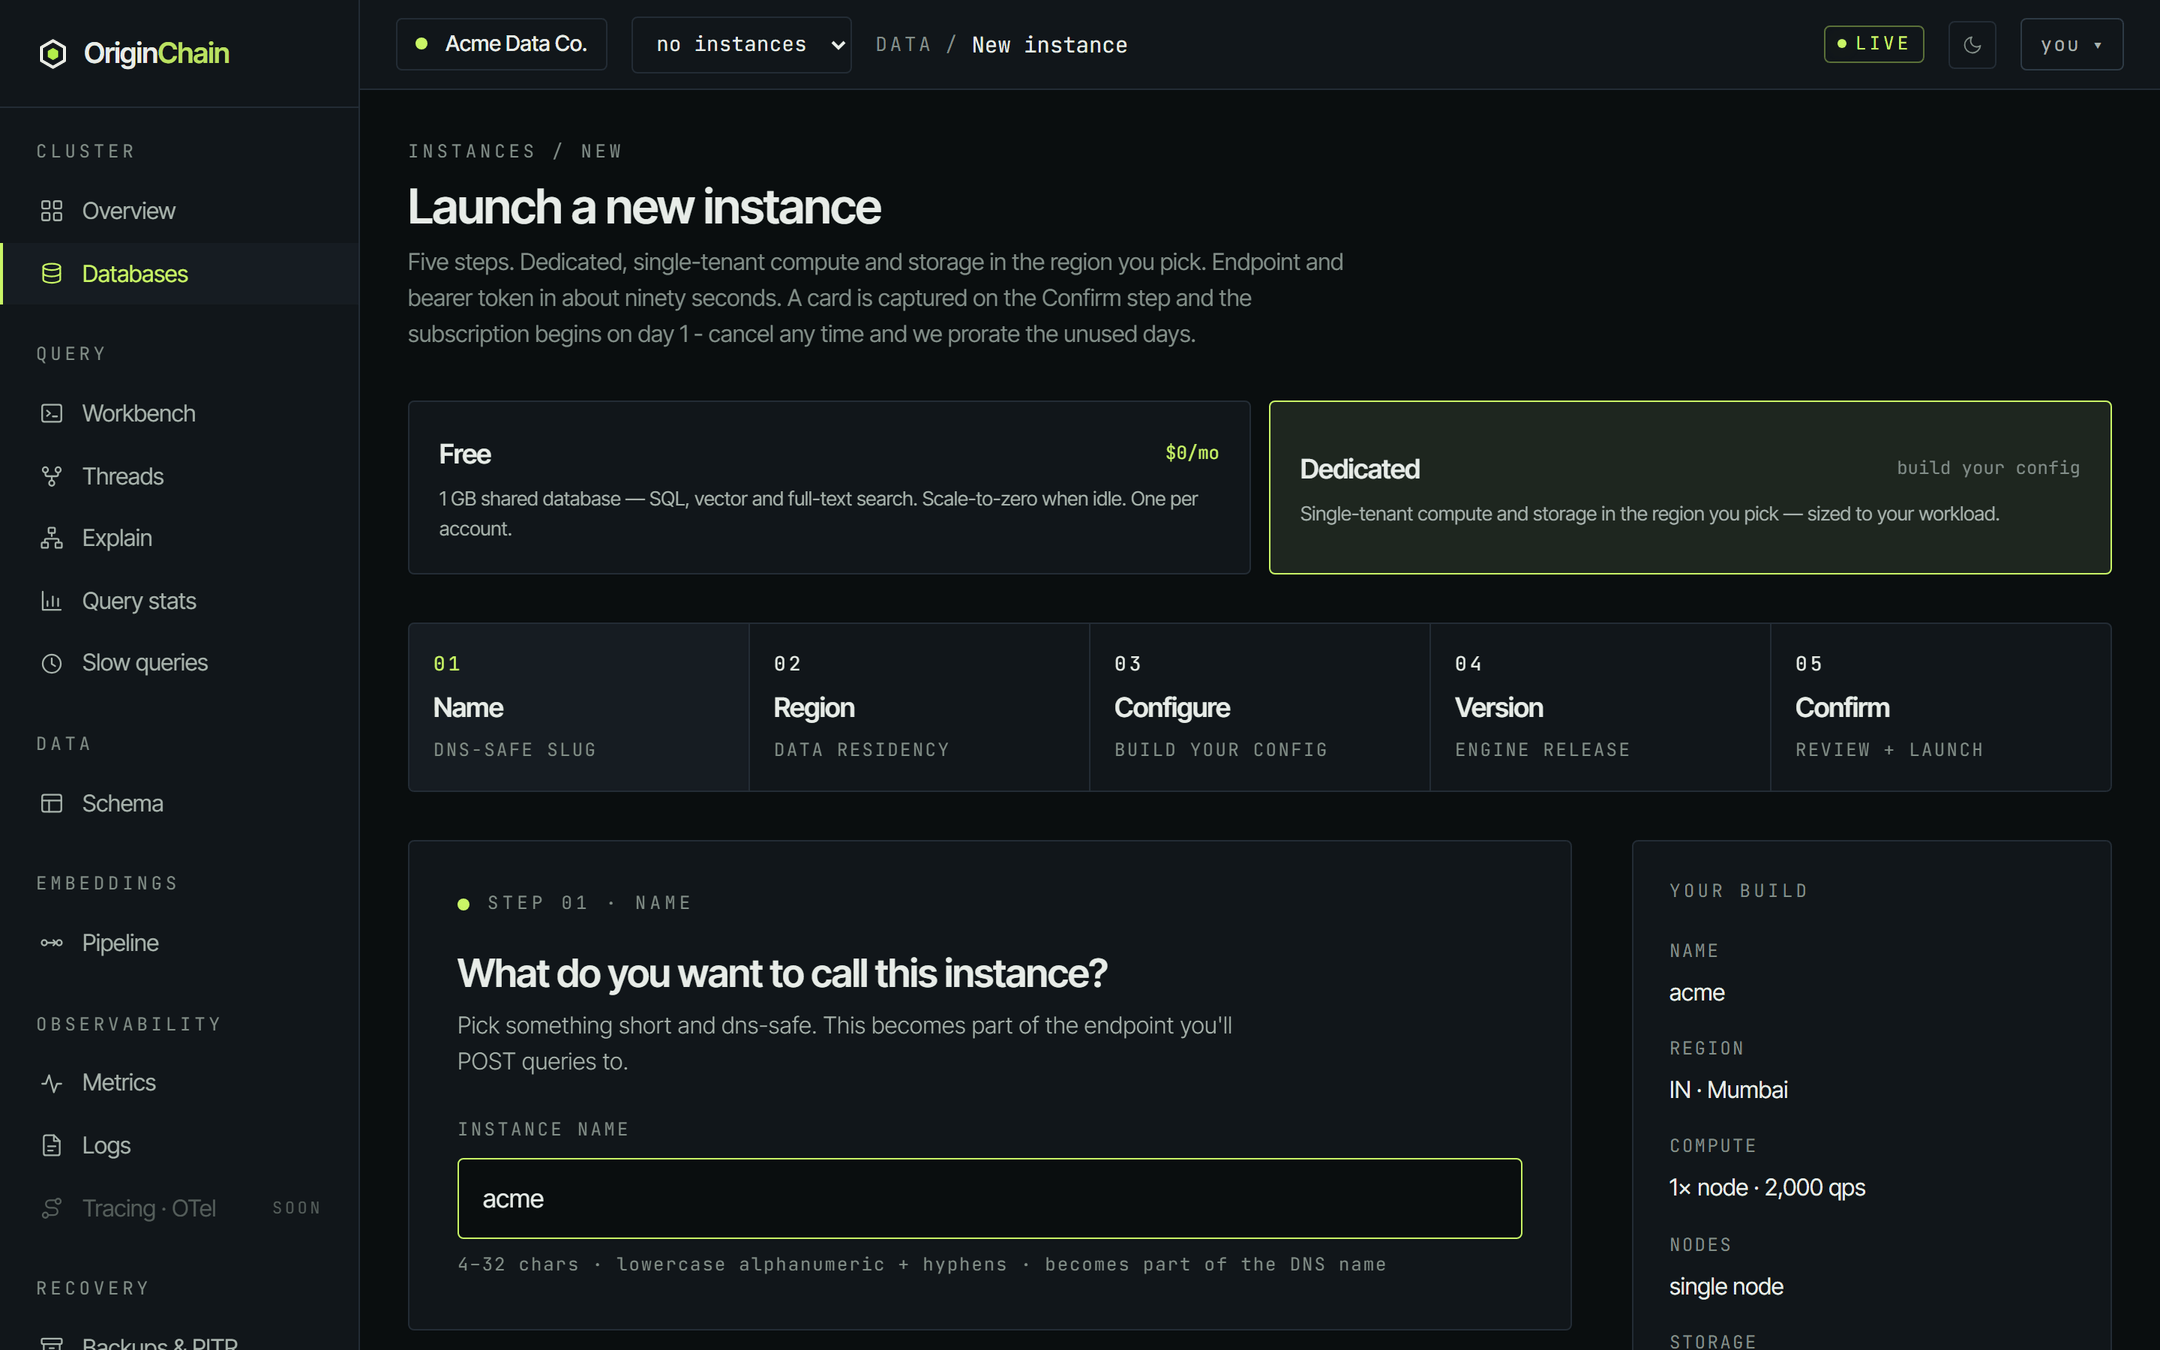Click the INSTANCES breadcrumb above the heading
The image size is (2160, 1350).
pos(472,151)
